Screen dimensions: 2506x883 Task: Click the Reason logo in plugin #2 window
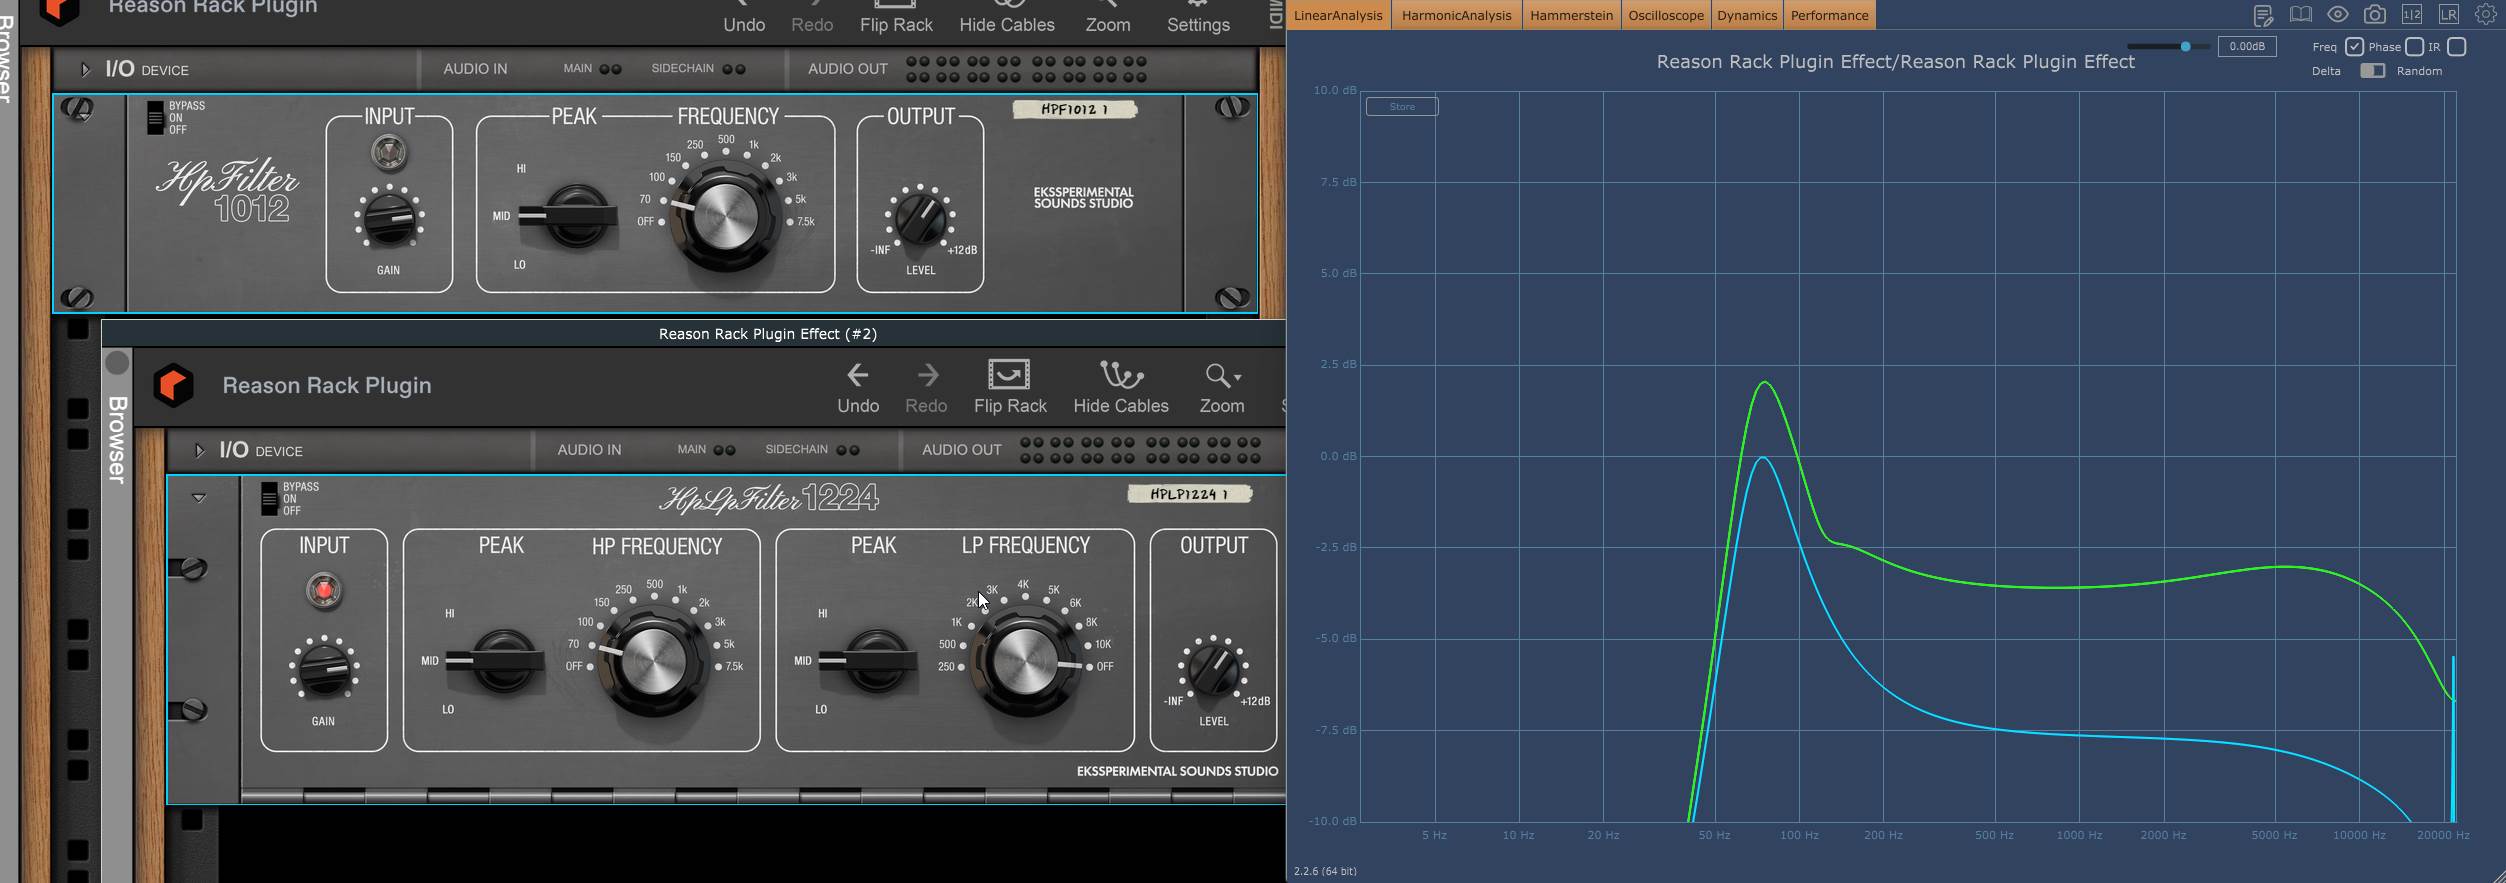coord(173,385)
